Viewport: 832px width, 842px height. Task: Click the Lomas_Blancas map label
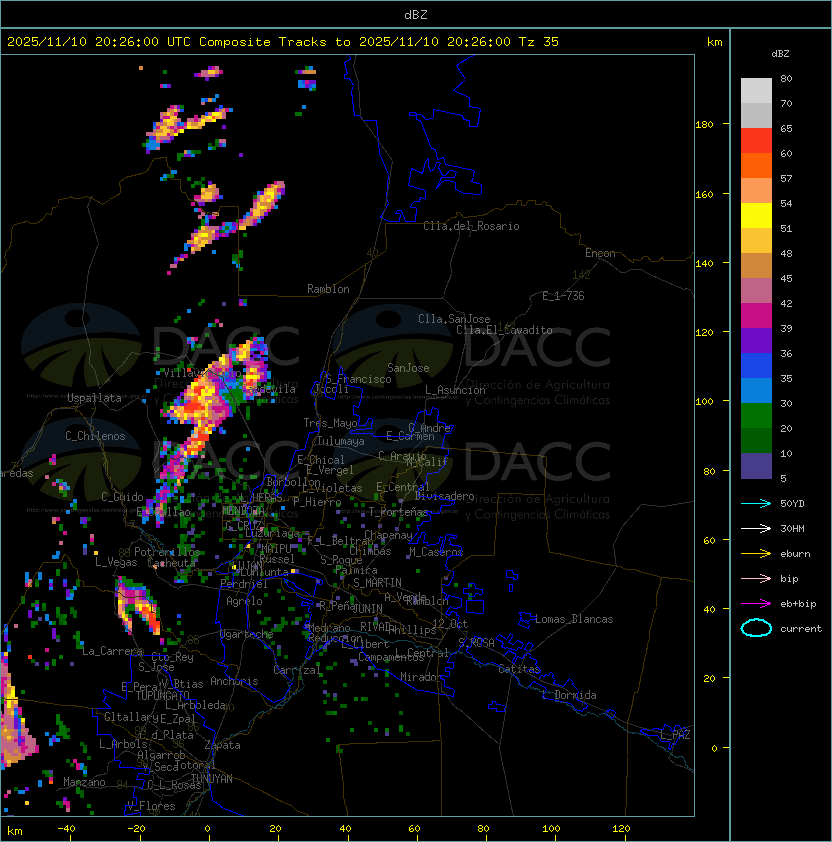(574, 619)
